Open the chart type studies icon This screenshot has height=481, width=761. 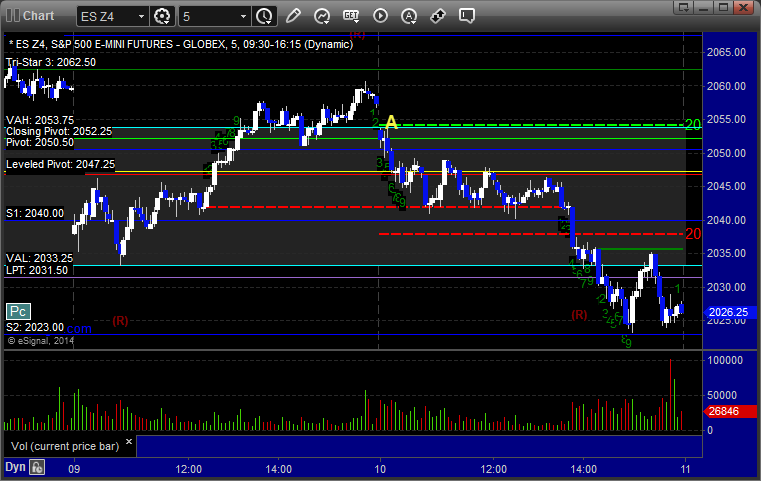pyautogui.click(x=322, y=16)
